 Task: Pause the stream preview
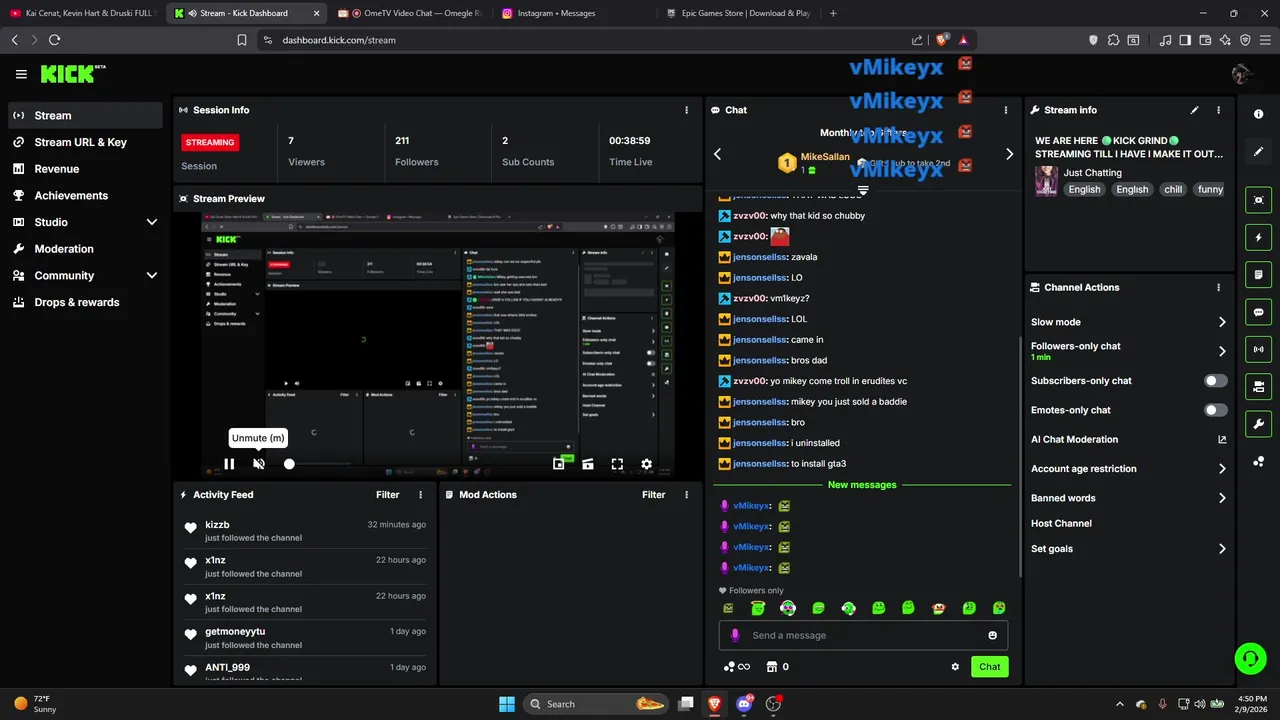coord(229,464)
